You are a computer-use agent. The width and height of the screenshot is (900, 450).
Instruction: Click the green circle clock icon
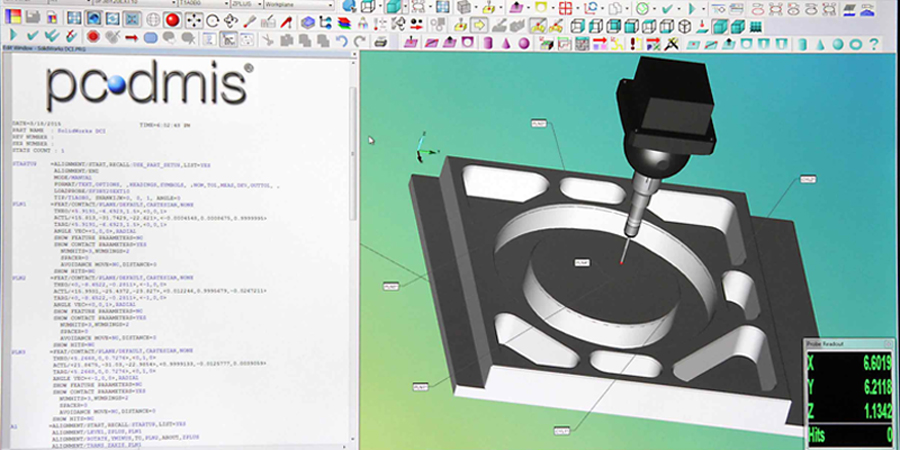pyautogui.click(x=642, y=9)
